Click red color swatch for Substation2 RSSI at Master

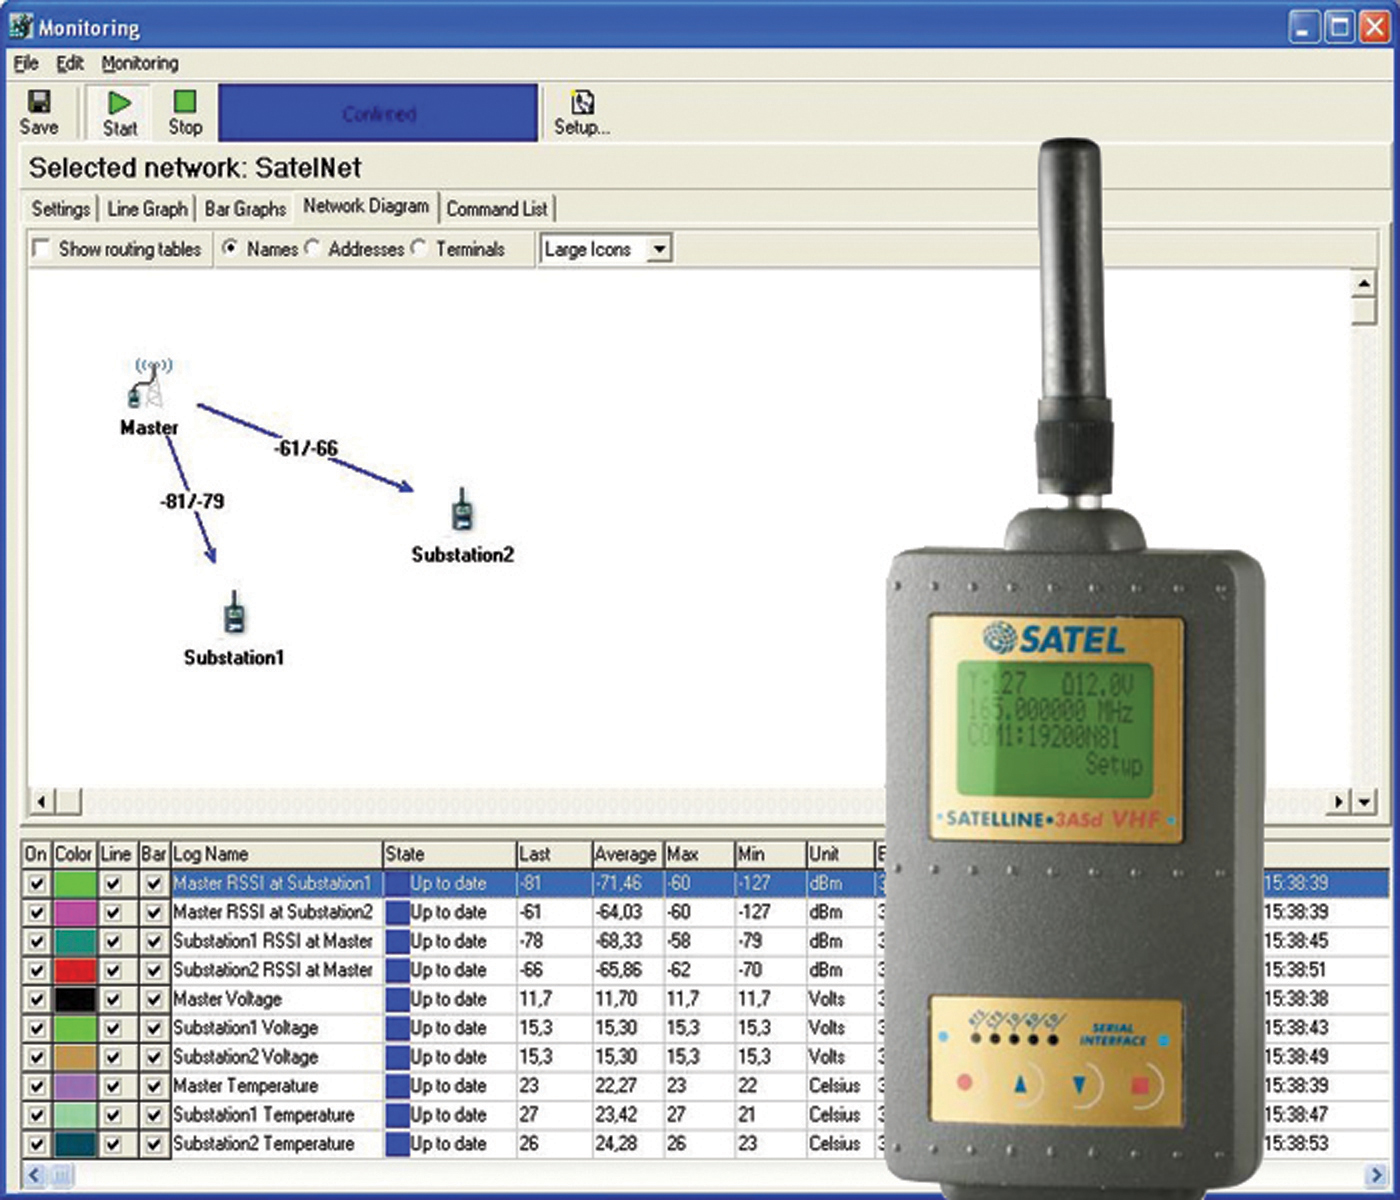75,970
